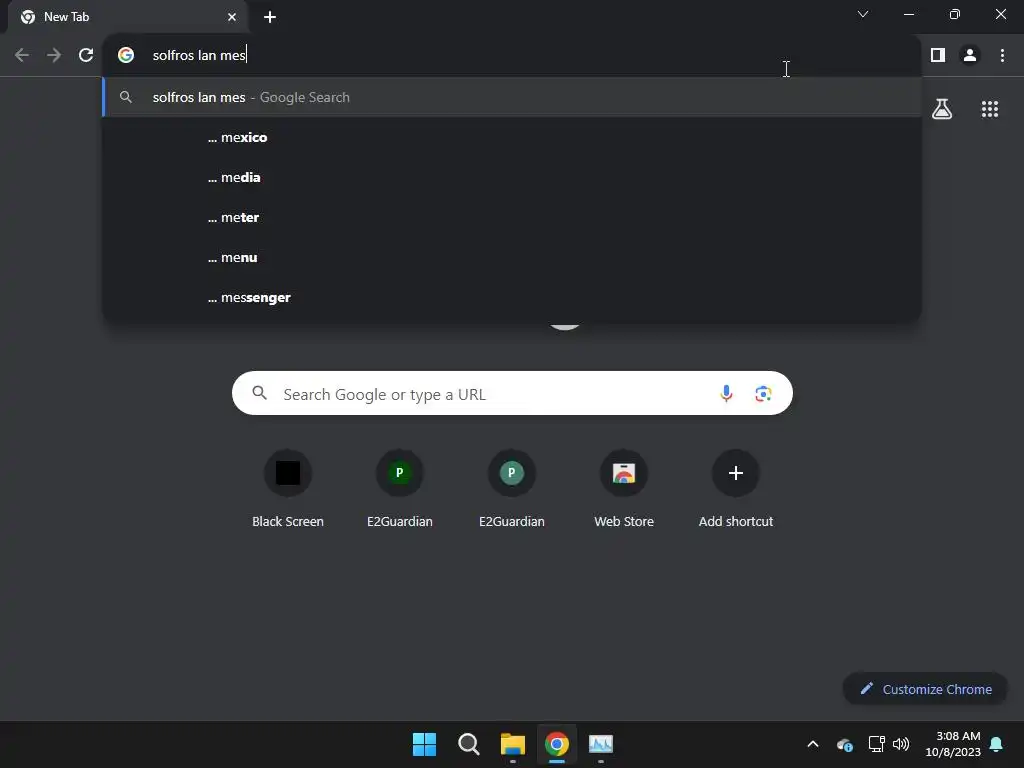Click the volume speaker tray icon
This screenshot has height=768, width=1024.
901,744
